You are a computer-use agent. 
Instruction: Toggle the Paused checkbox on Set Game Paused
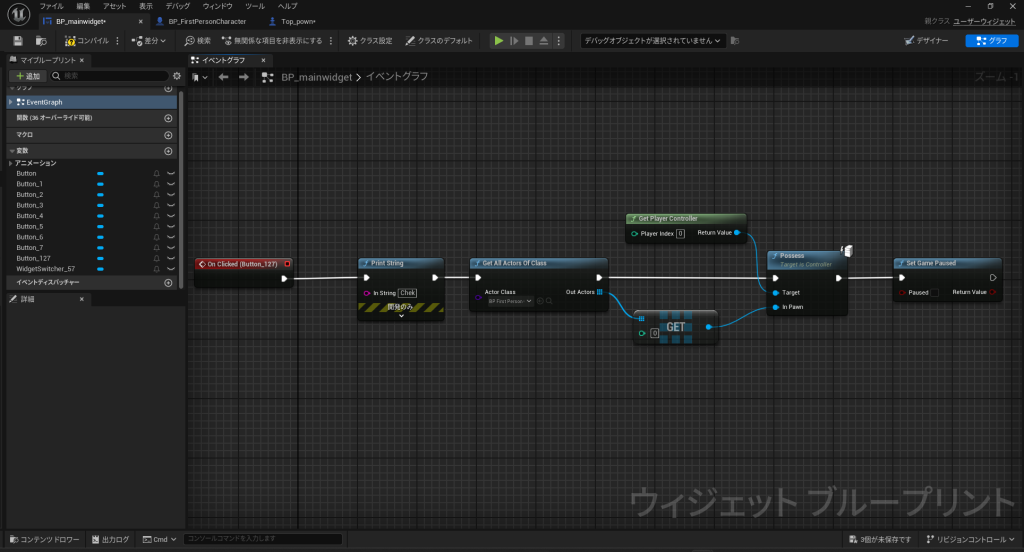934,293
